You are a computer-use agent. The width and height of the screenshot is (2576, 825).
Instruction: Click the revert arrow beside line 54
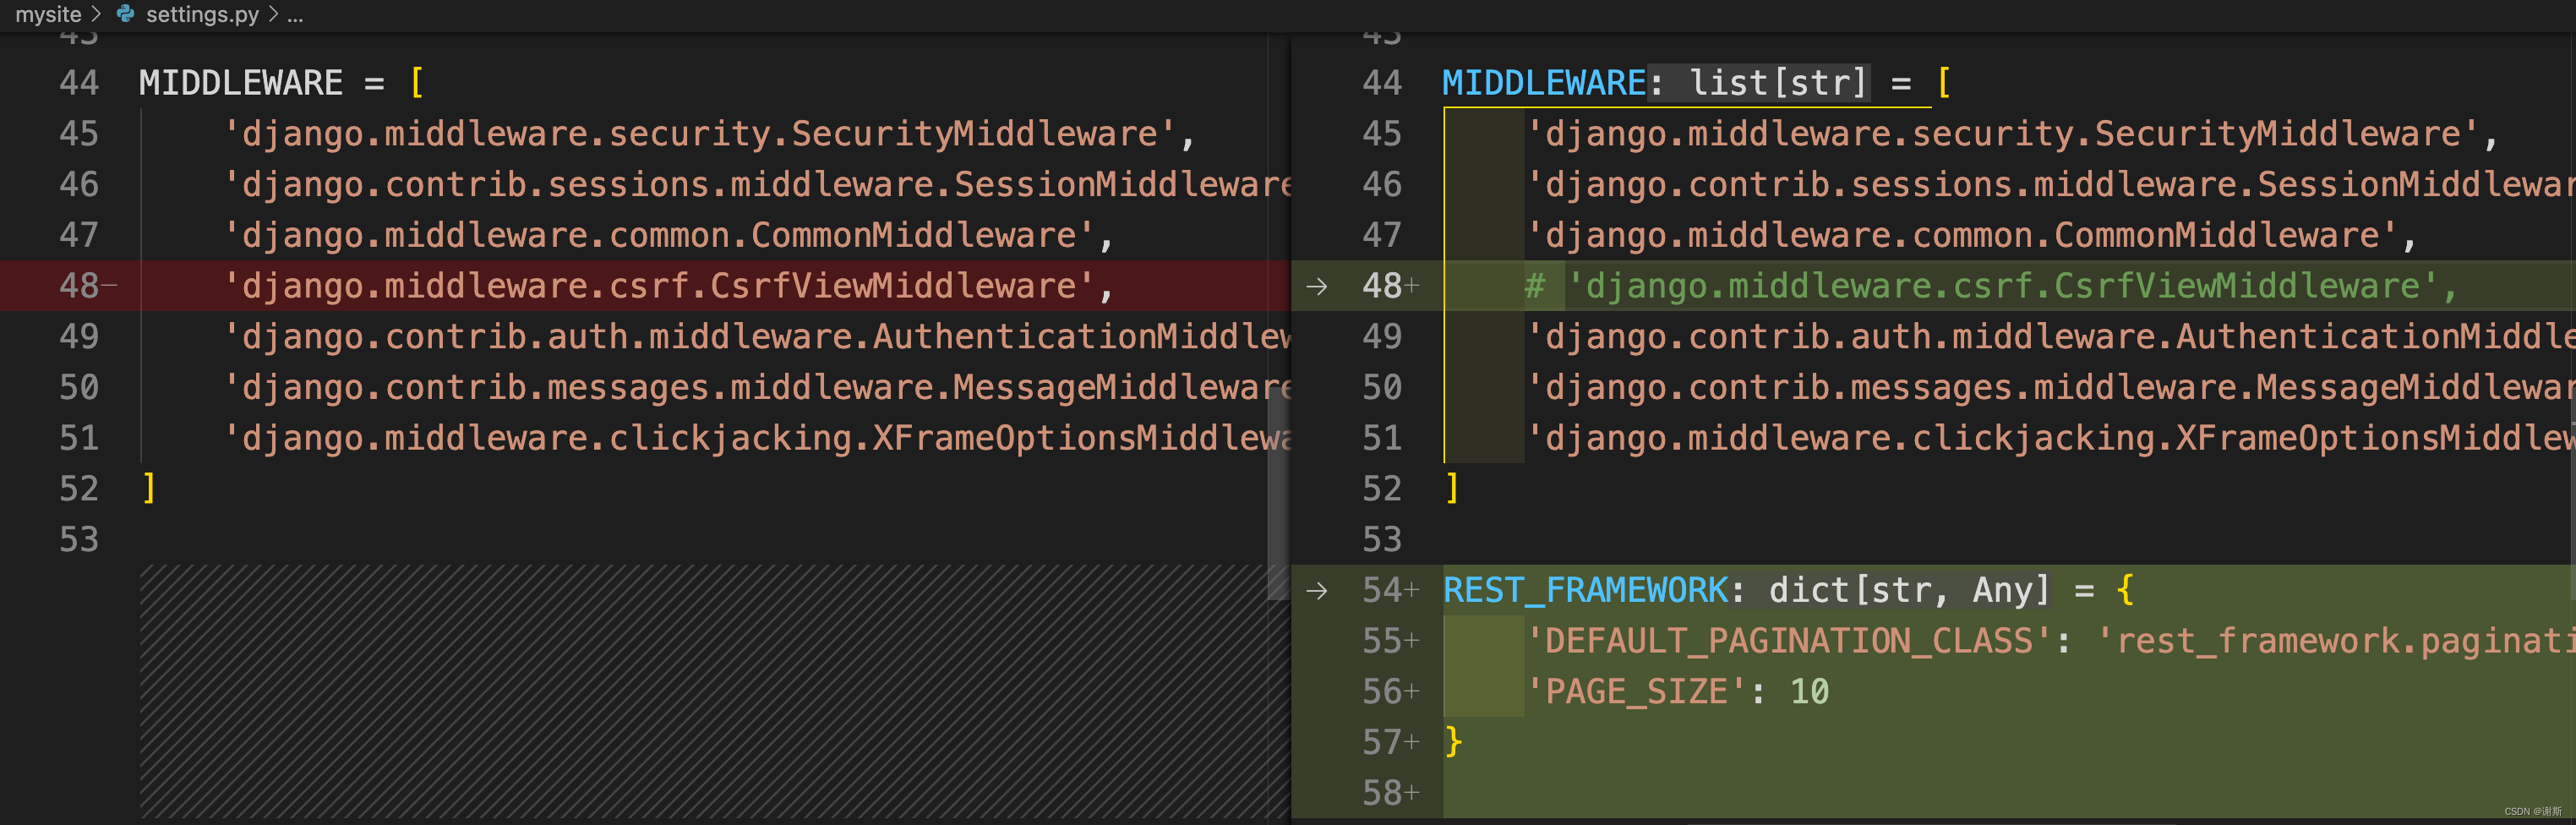1317,591
